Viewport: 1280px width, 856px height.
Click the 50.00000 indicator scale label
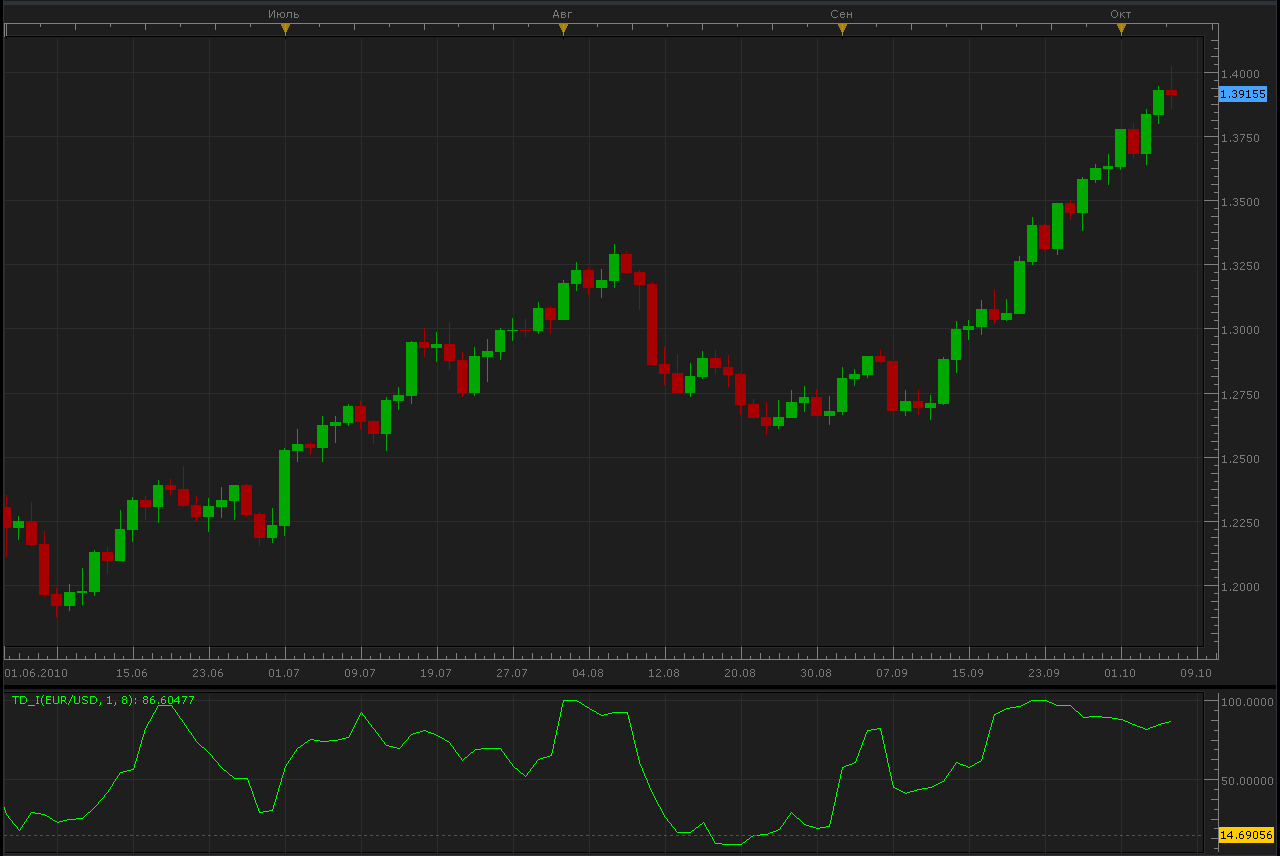pos(1245,780)
